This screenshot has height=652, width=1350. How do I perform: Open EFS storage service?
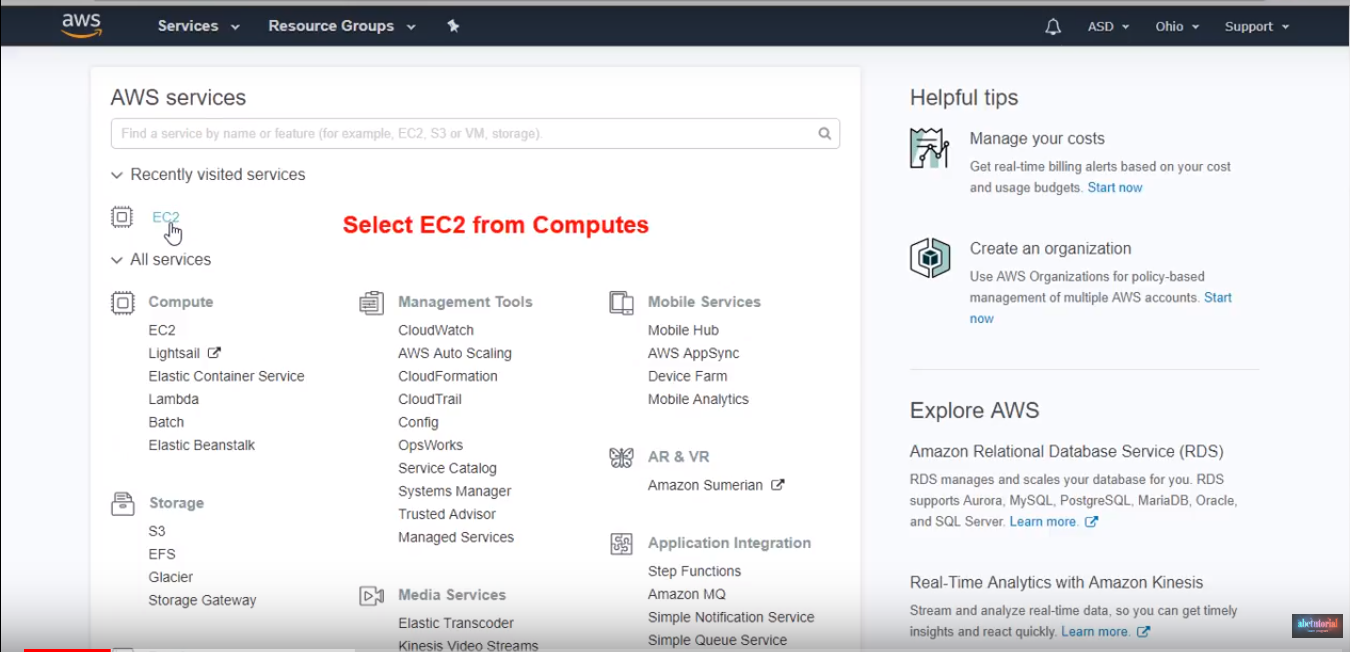162,554
